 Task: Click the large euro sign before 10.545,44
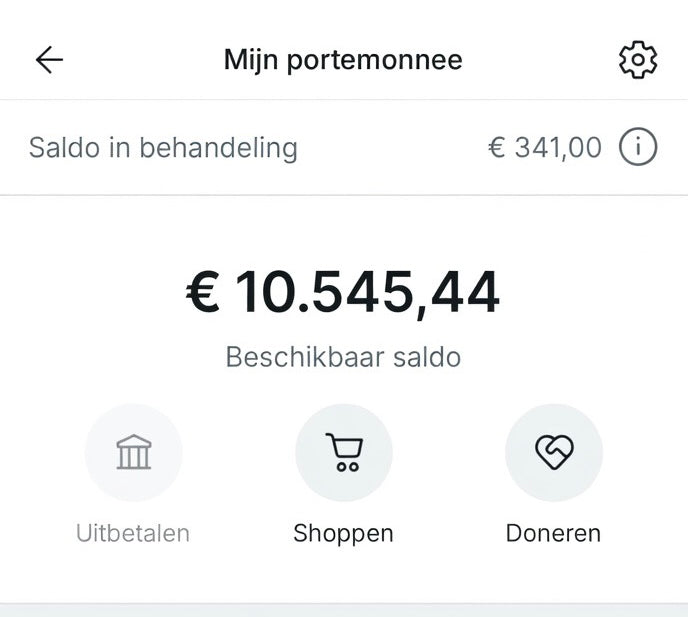pos(203,293)
